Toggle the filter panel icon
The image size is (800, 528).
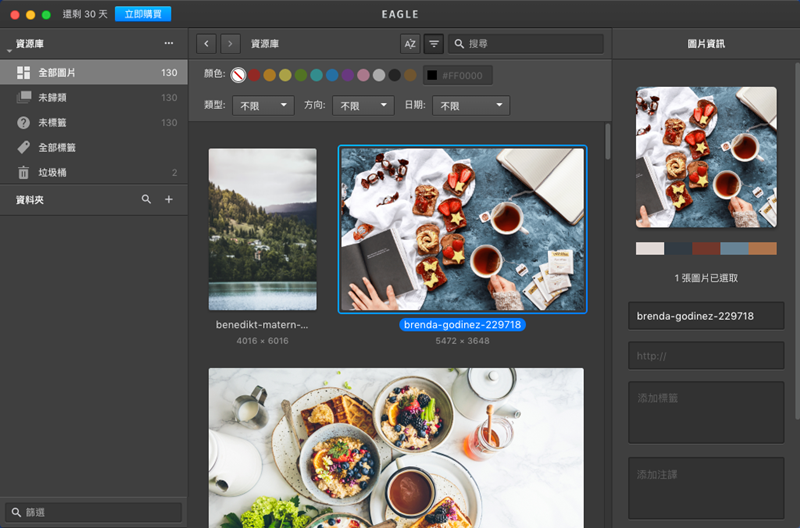point(434,44)
